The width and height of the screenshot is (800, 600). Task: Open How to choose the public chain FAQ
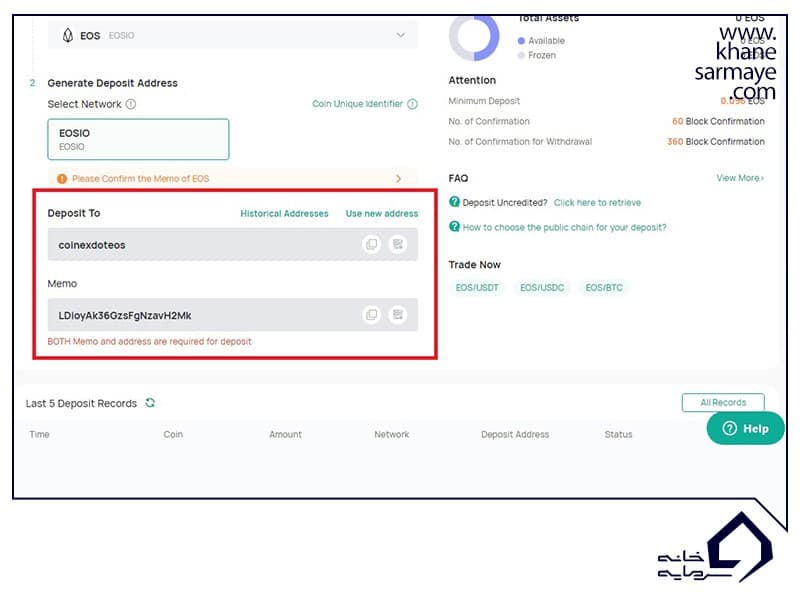click(564, 227)
